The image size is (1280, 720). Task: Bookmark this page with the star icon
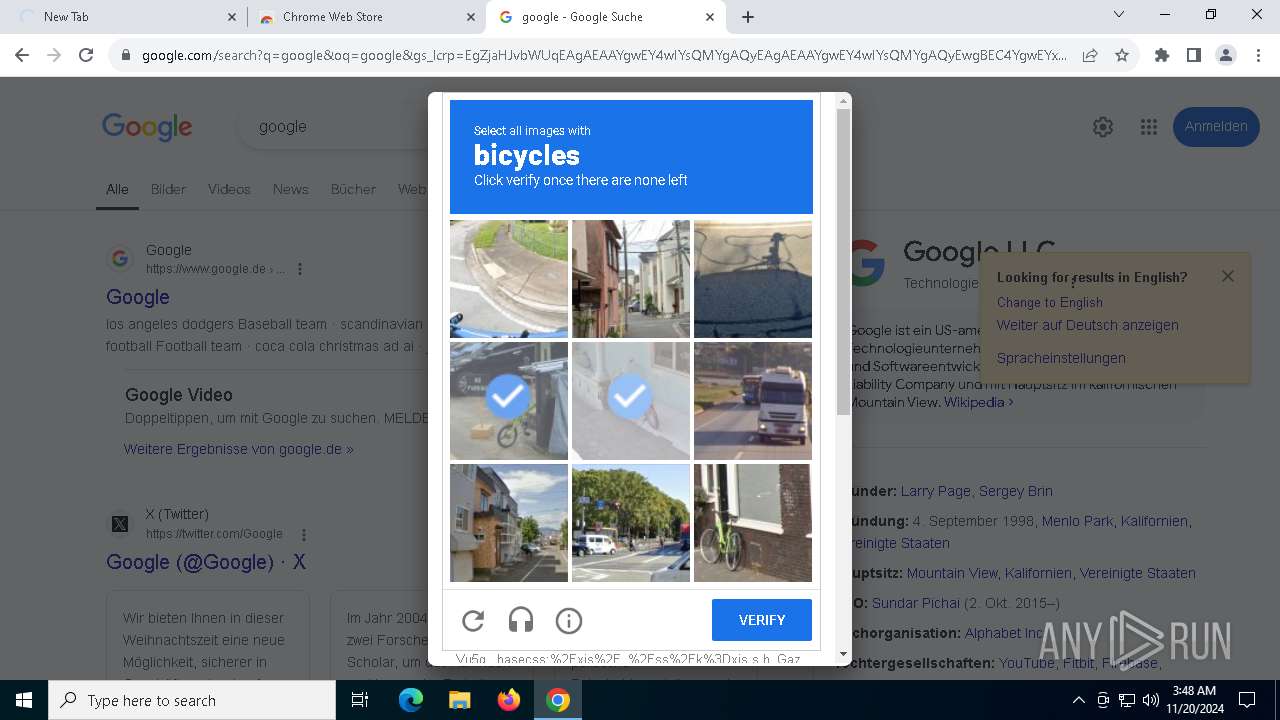1122,56
